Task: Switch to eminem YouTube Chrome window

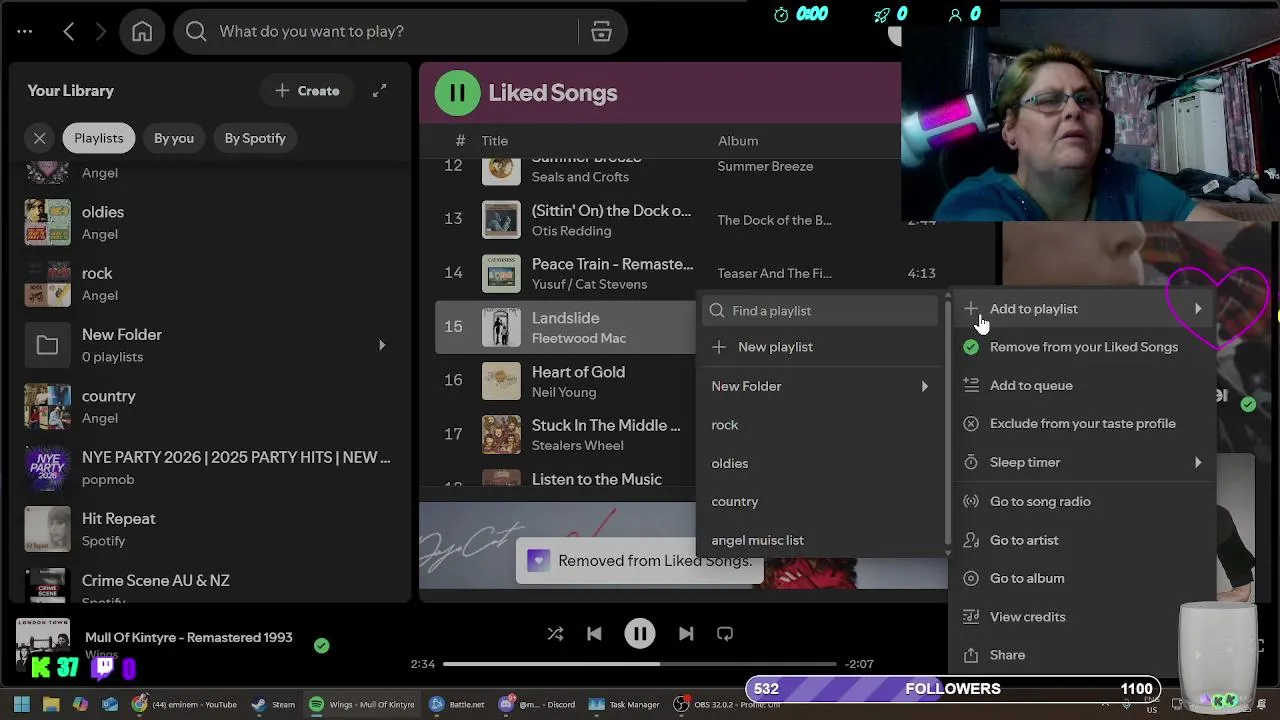Action: click(x=184, y=704)
